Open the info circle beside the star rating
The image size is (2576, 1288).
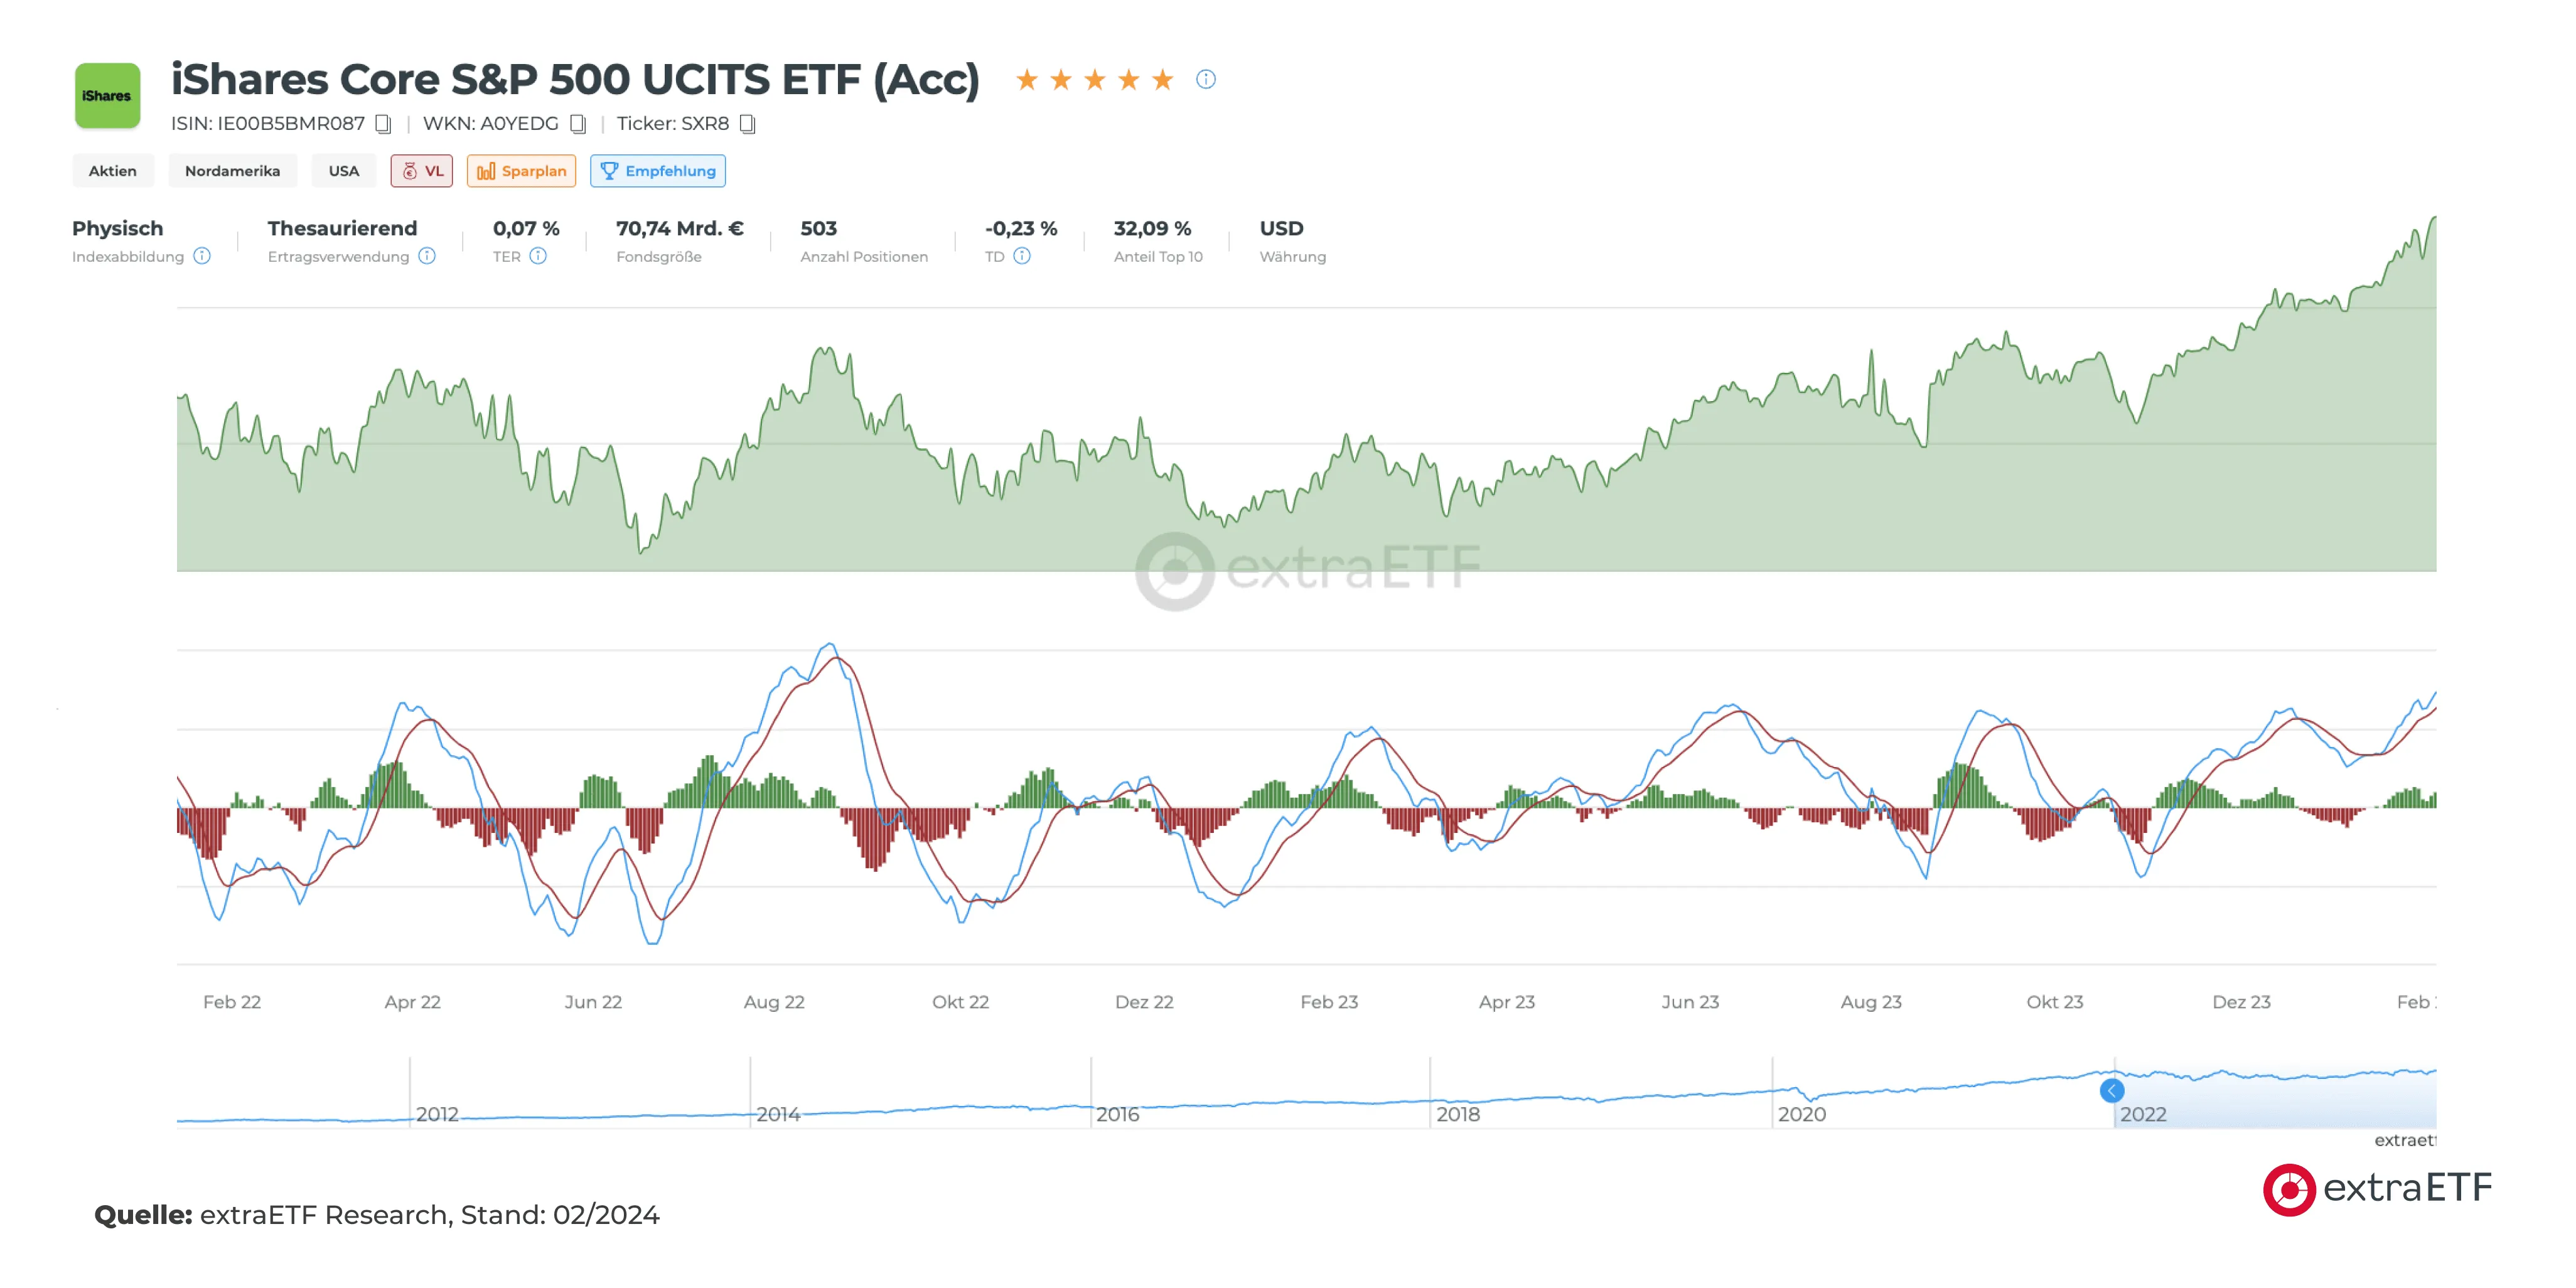click(1206, 80)
